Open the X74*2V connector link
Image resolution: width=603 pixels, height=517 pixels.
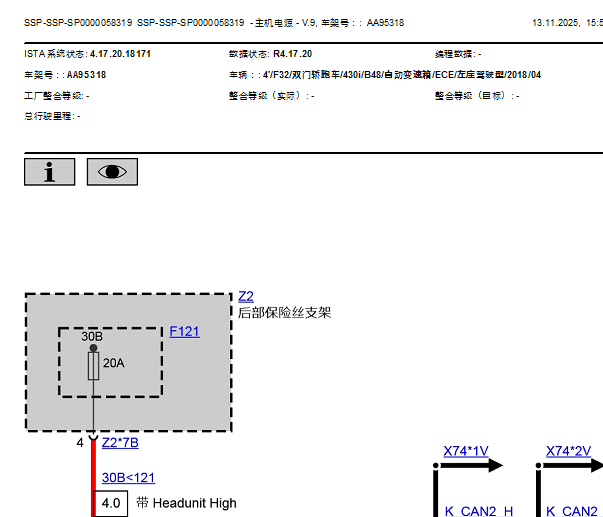click(x=568, y=451)
